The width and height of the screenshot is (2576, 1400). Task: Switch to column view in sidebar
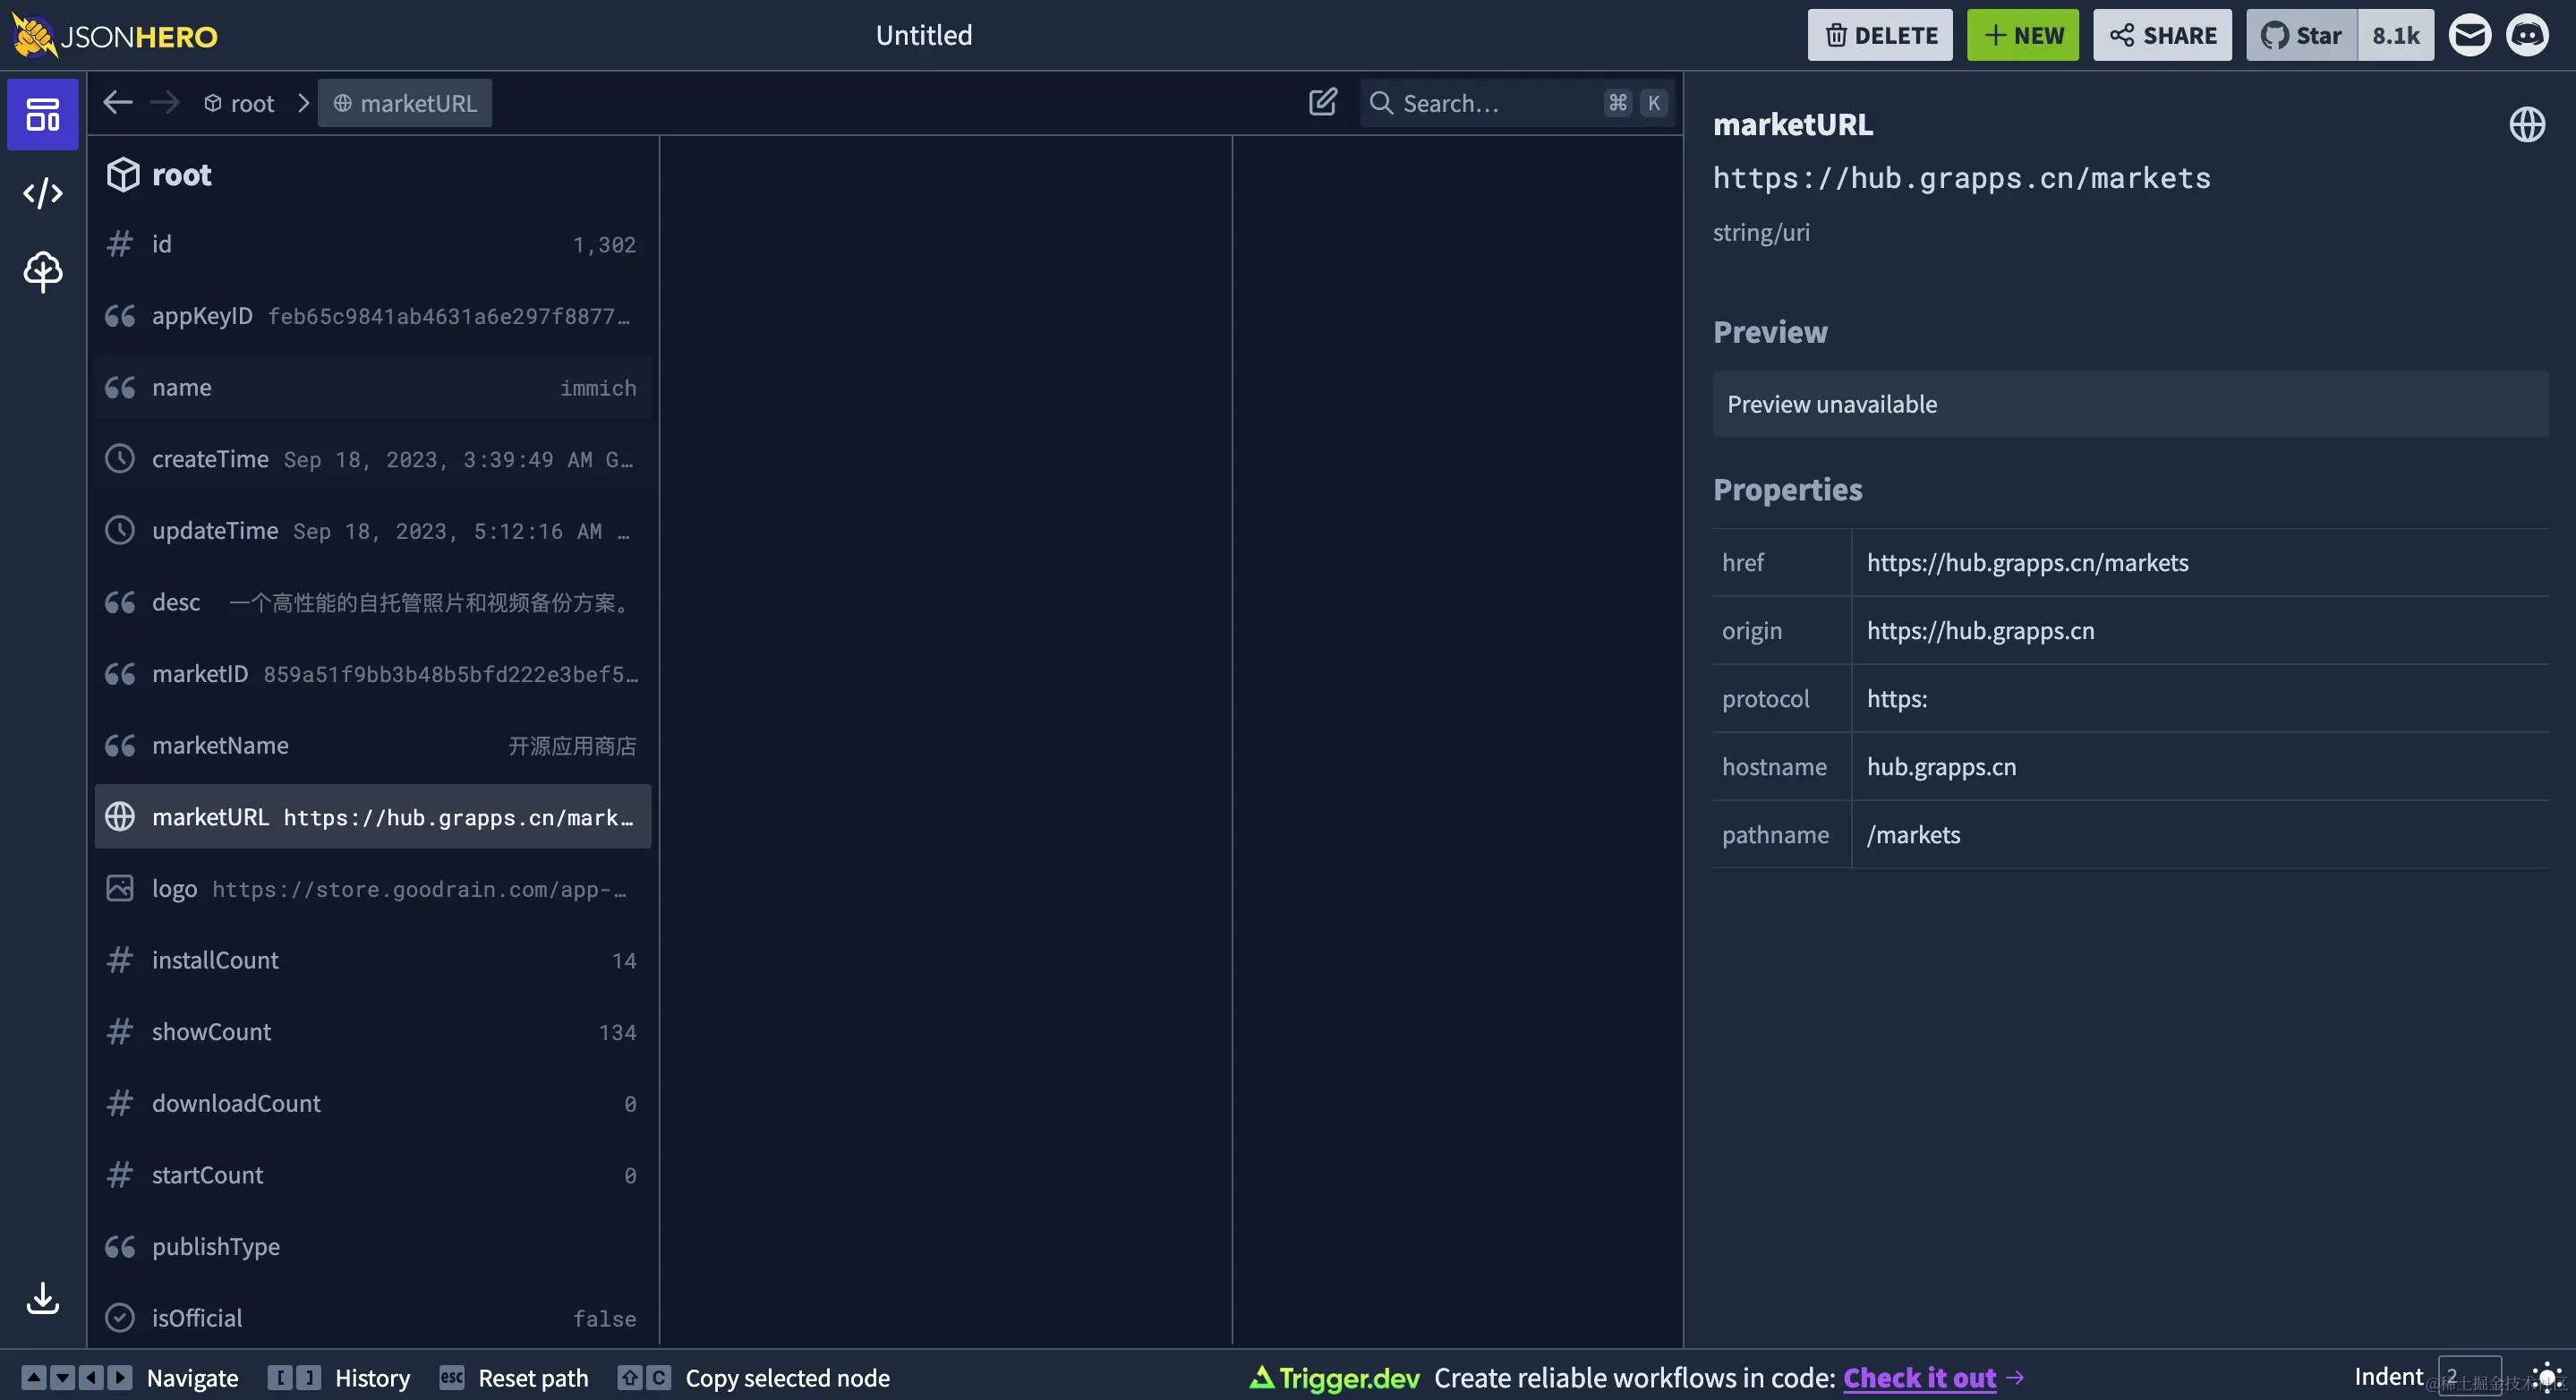pyautogui.click(x=42, y=114)
